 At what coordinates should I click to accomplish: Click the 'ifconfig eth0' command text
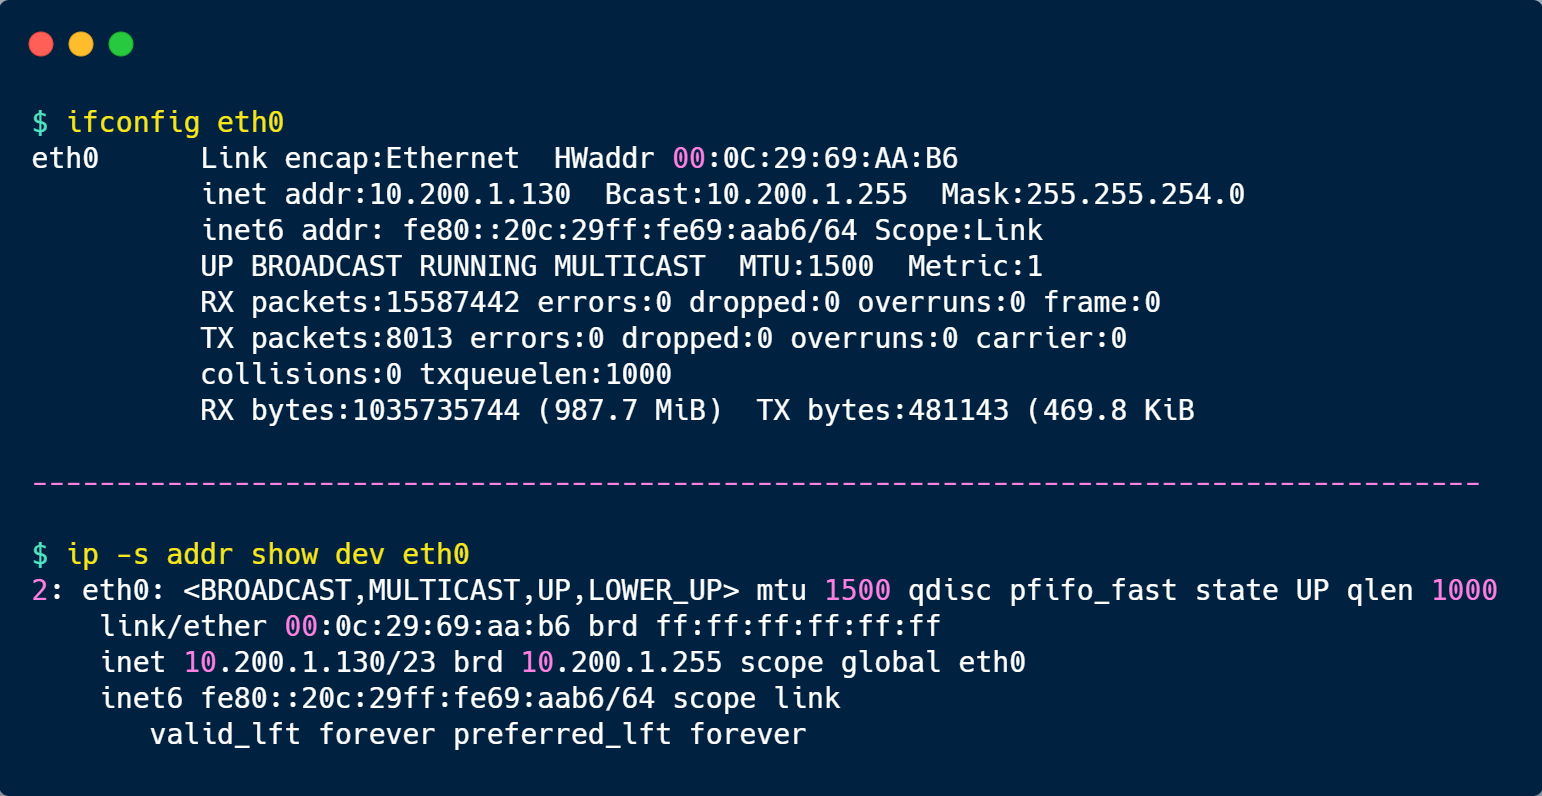(x=175, y=122)
